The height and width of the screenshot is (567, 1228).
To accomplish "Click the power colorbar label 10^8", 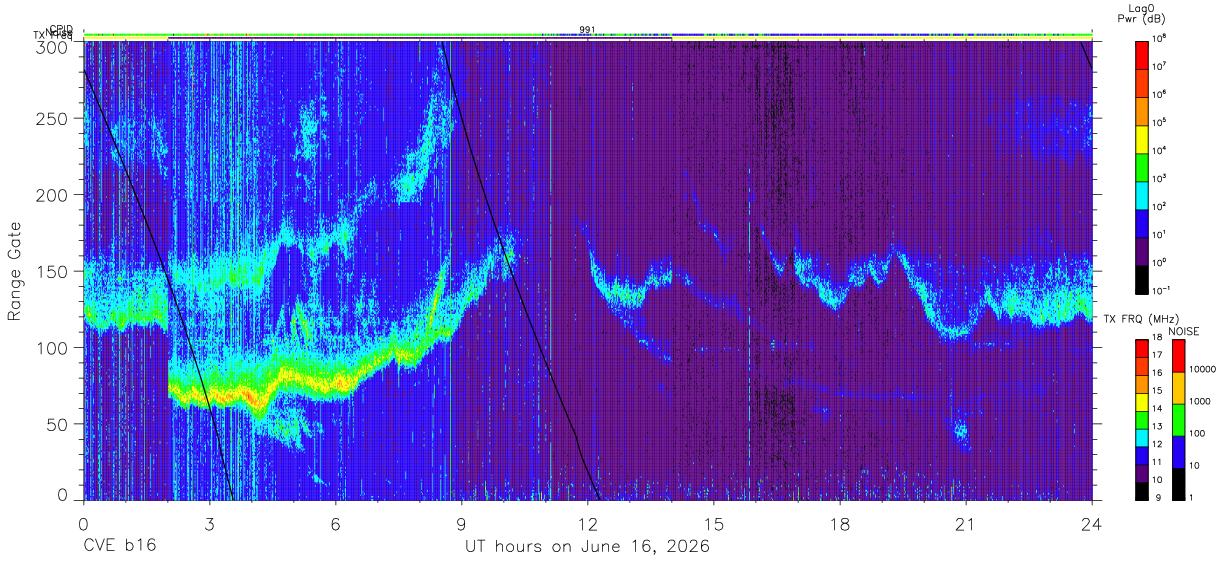I will click(1160, 39).
